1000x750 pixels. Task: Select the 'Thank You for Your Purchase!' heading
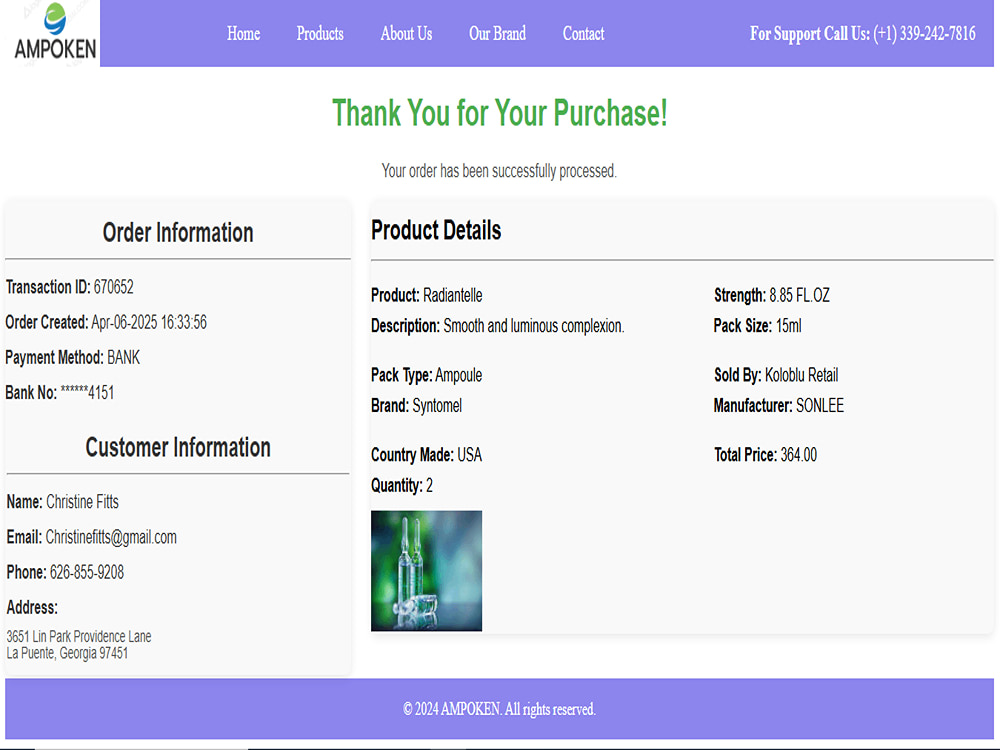(x=499, y=113)
